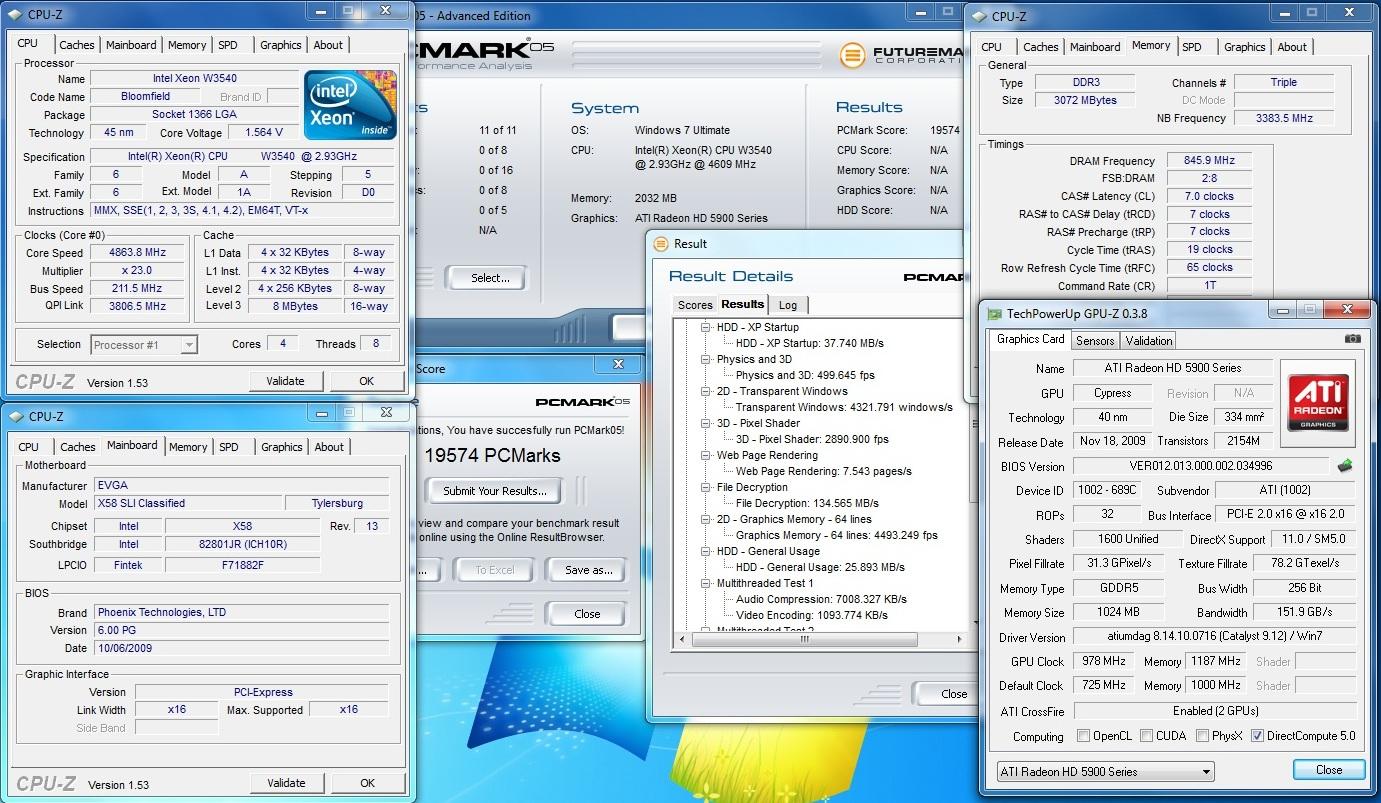1381x803 pixels.
Task: Click the BIOS Version field VER012.013.000.002.034996
Action: pos(1202,466)
